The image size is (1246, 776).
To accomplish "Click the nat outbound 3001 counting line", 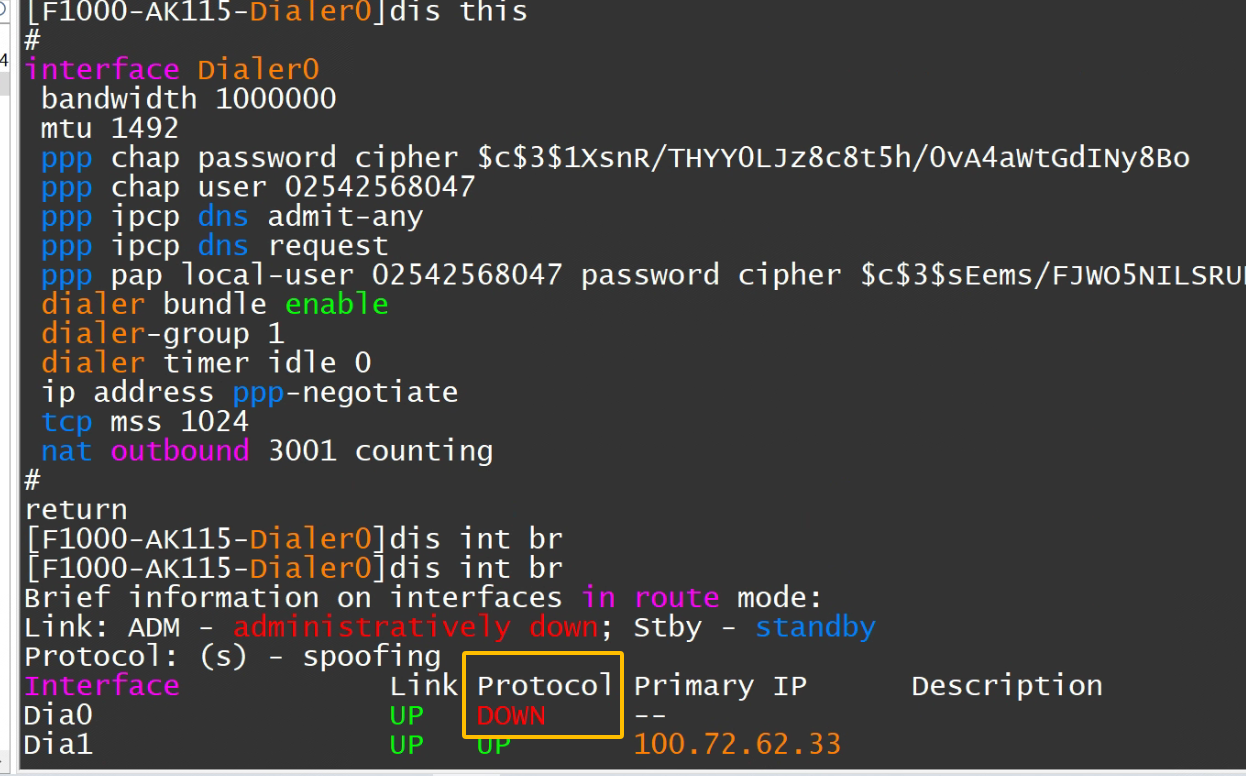I will pyautogui.click(x=267, y=451).
